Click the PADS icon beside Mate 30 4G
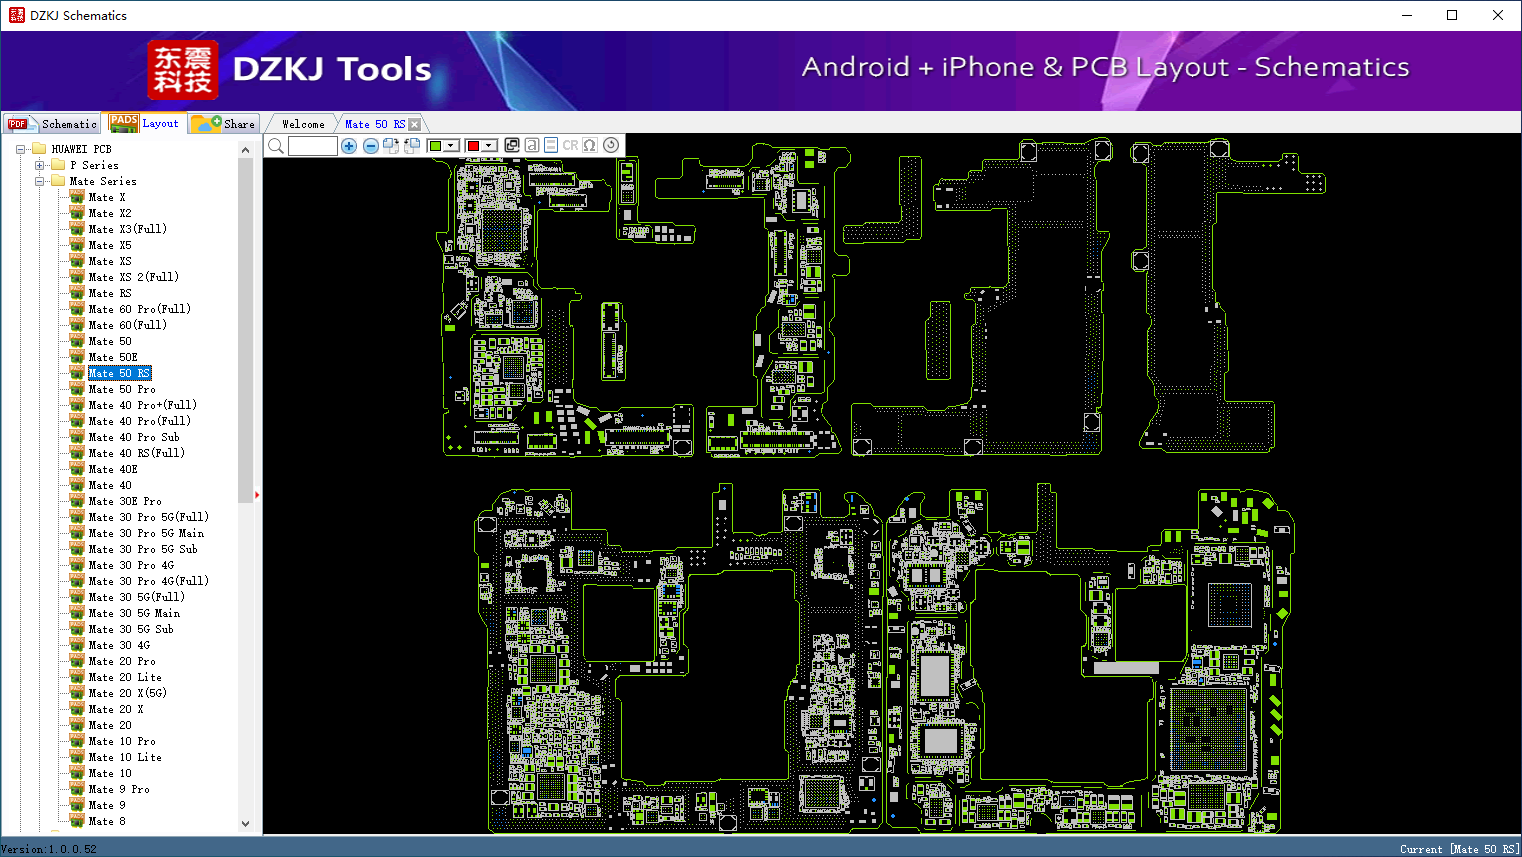 point(77,645)
